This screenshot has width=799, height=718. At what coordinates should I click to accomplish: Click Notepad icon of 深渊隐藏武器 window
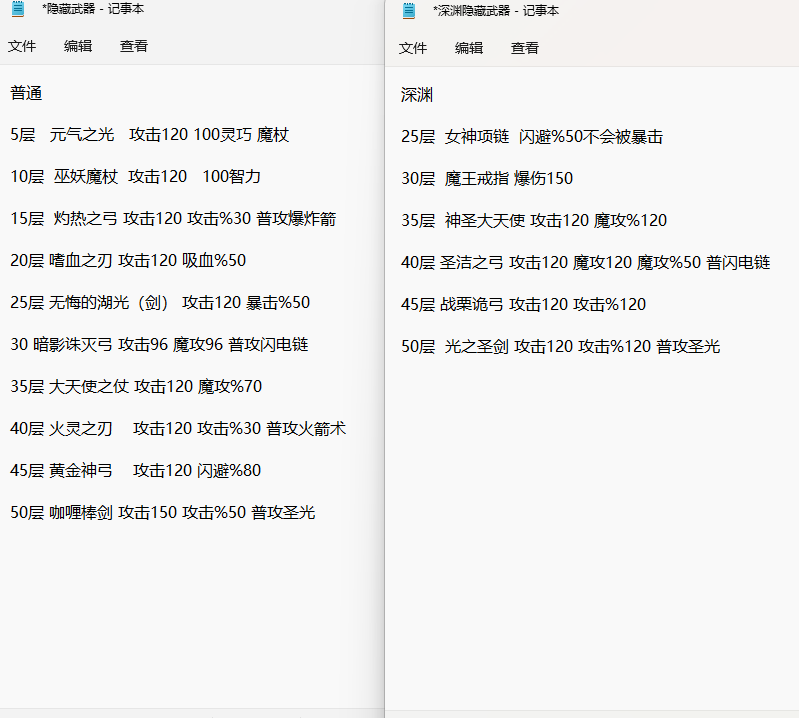pos(409,11)
